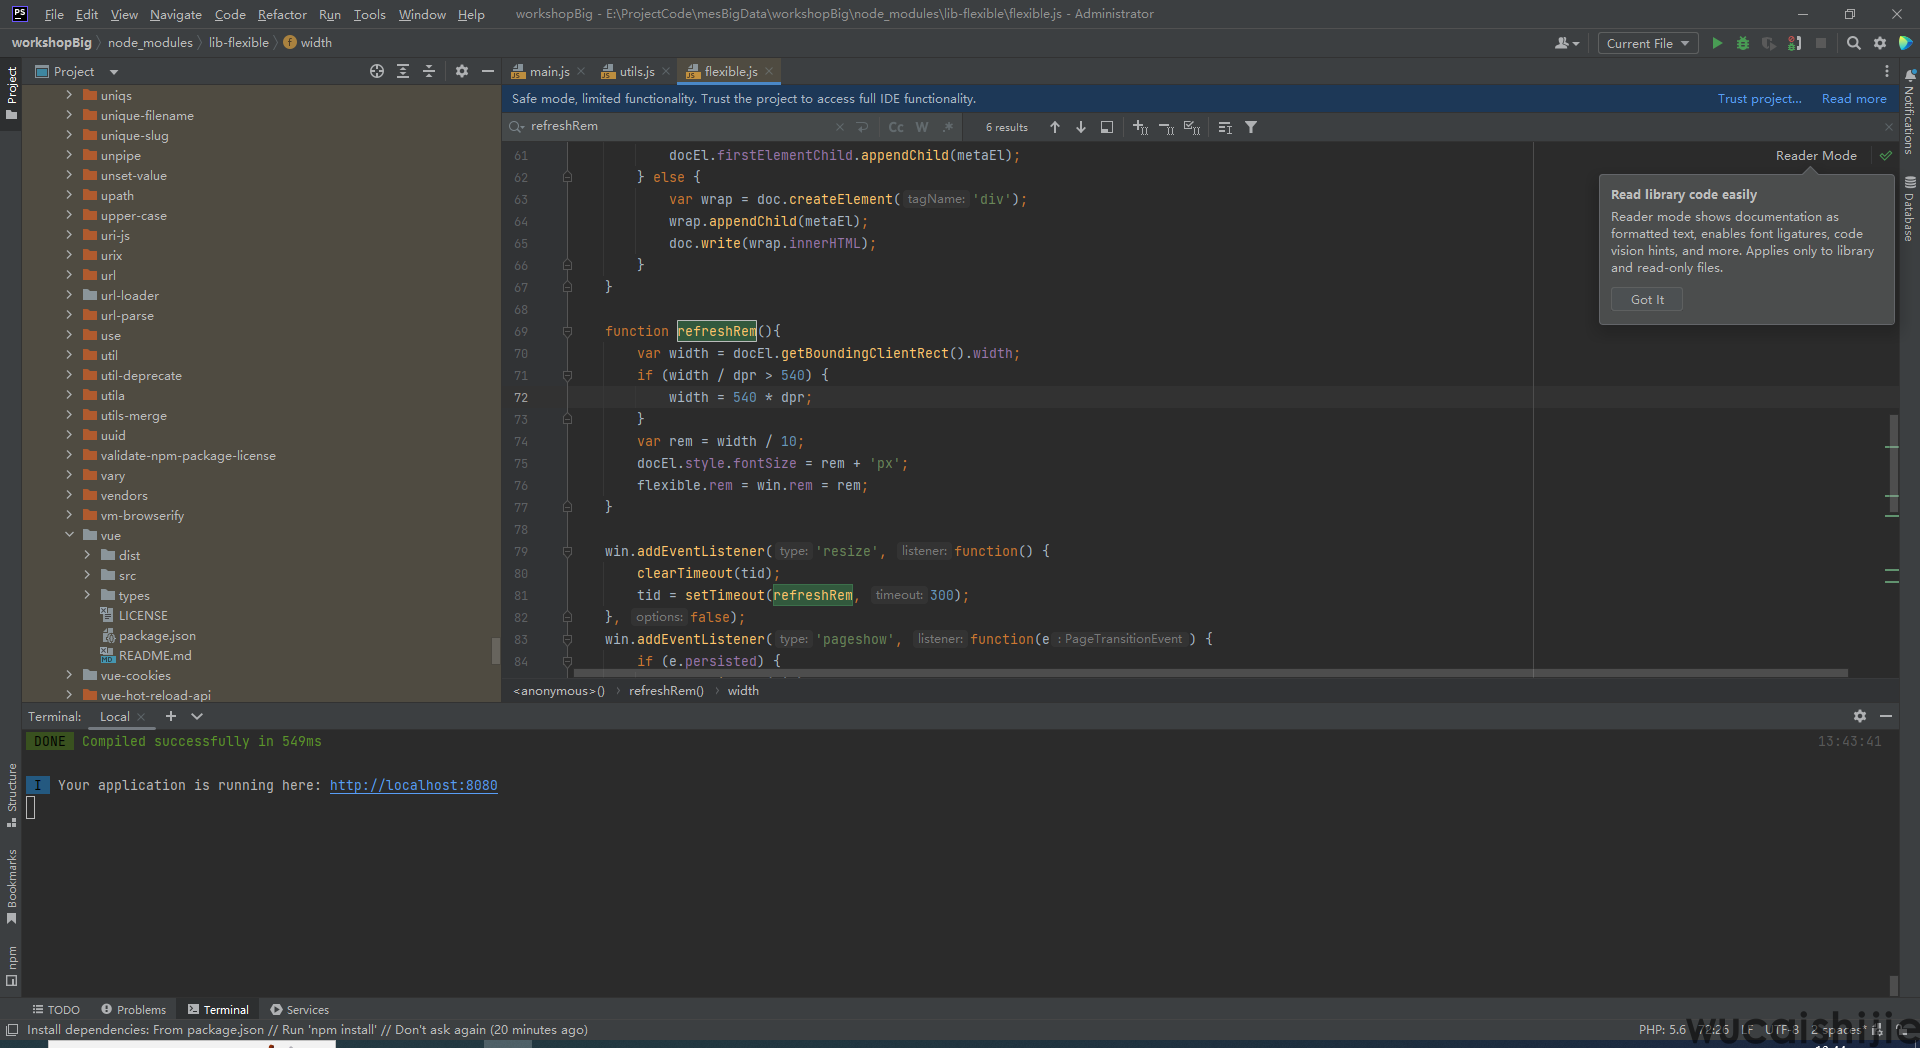Toggle Words (W) option in search bar
The height and width of the screenshot is (1048, 1920).
[922, 127]
